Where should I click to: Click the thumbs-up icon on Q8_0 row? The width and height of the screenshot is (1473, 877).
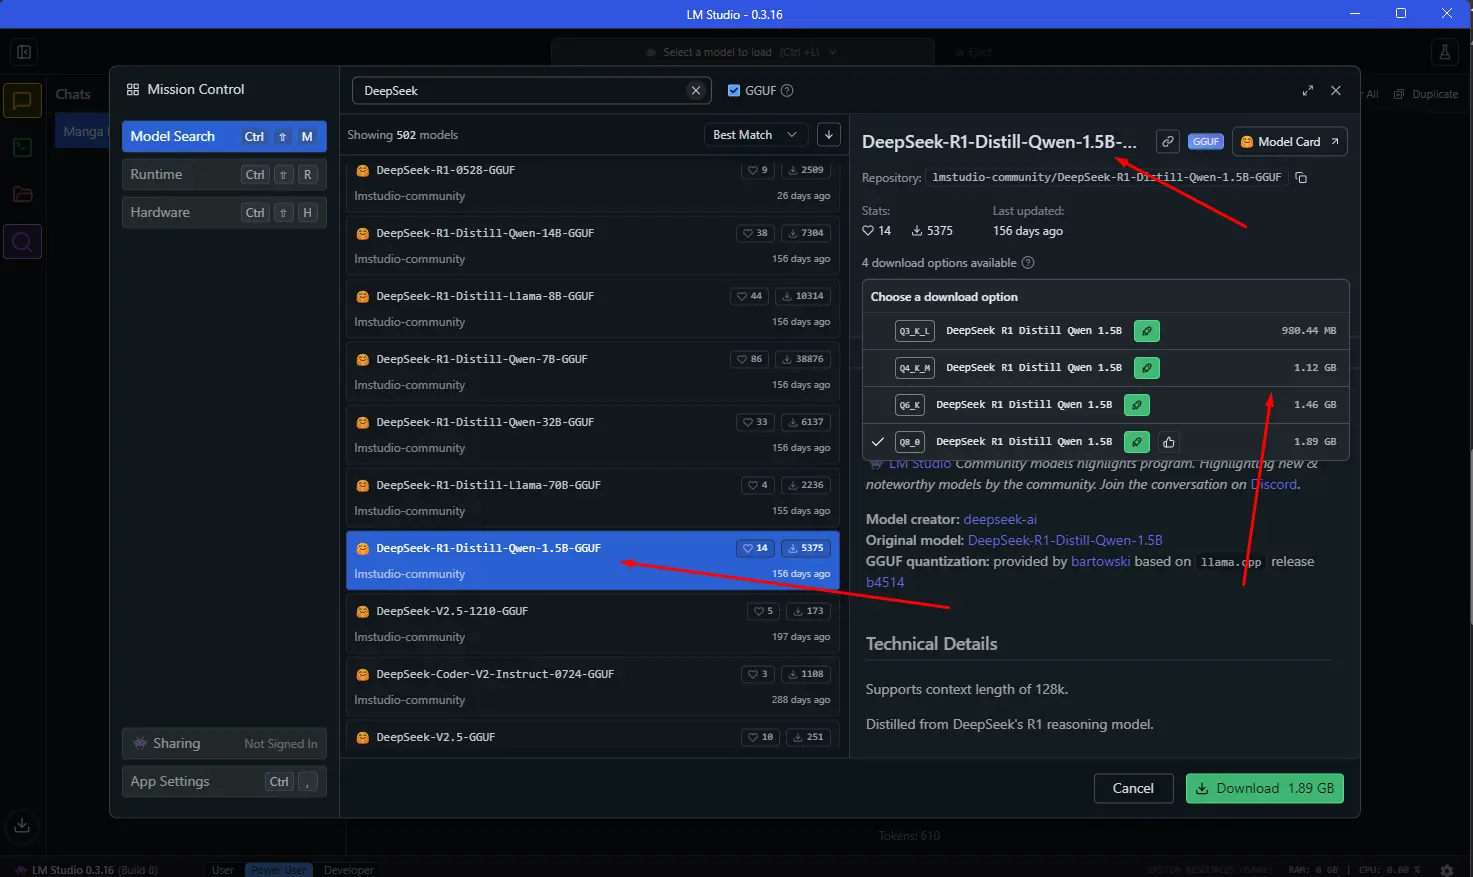pyautogui.click(x=1168, y=442)
